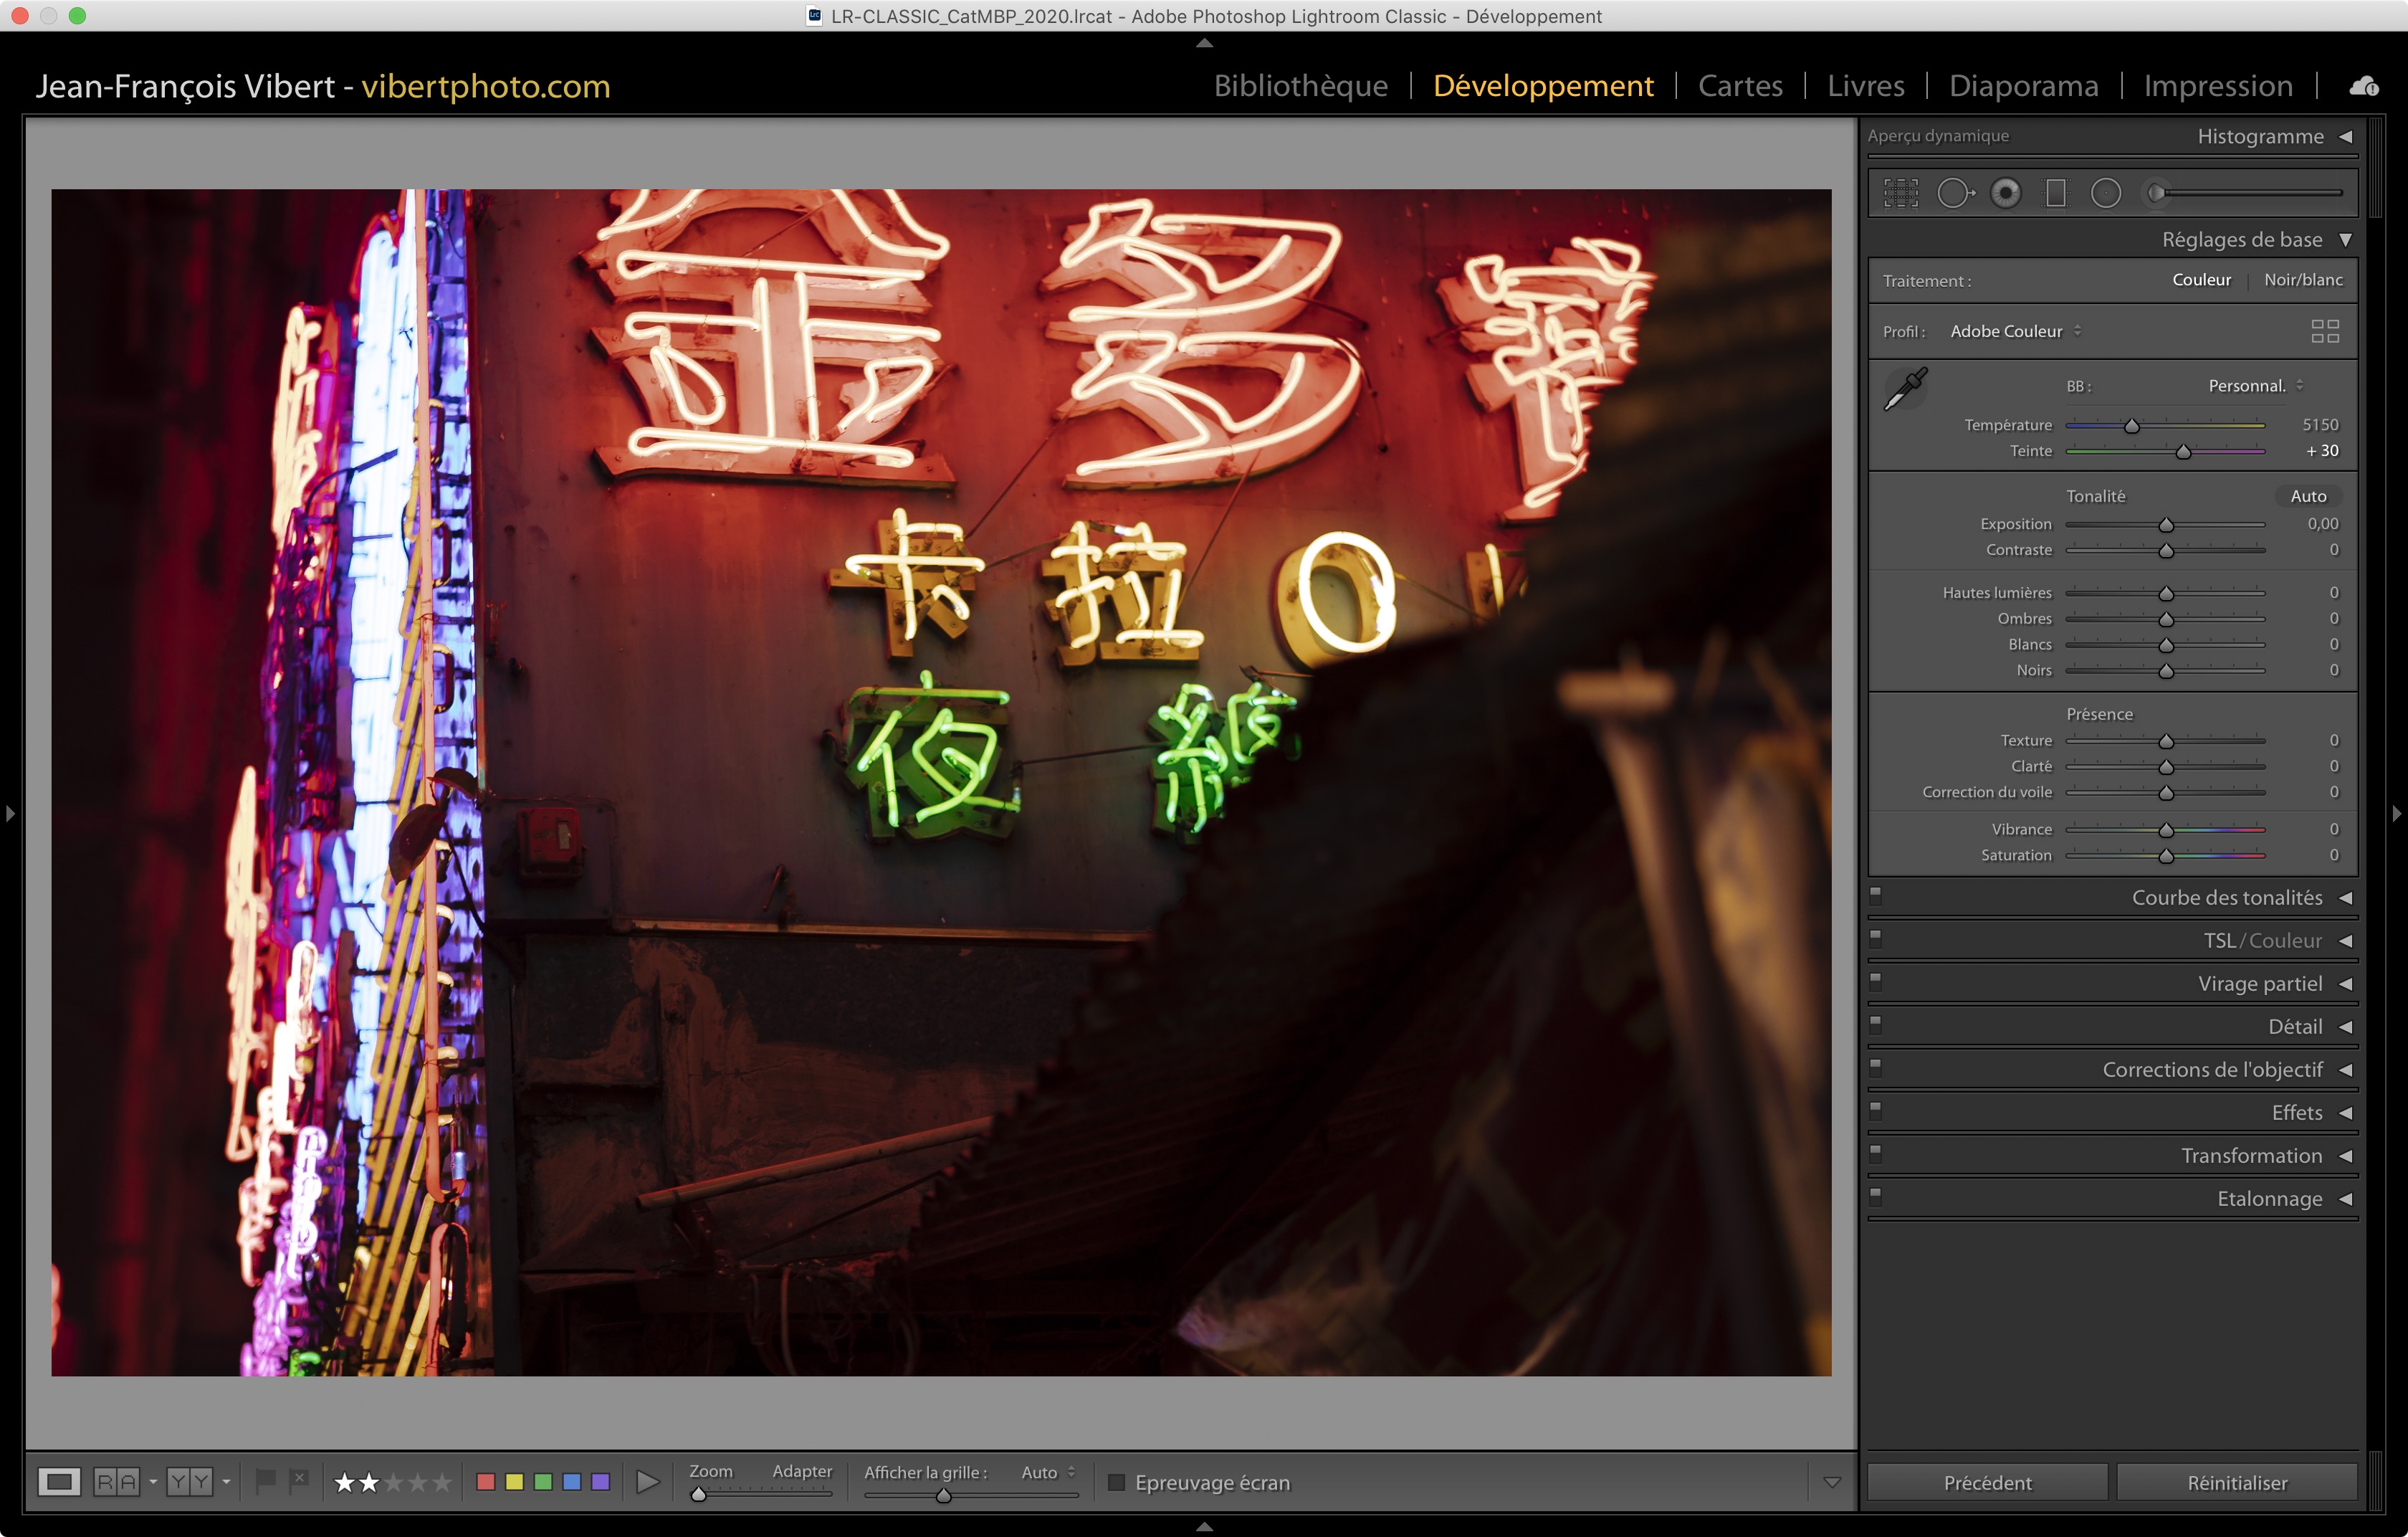Activate the Red eye correction tool
The image size is (2408, 1537).
tap(2005, 193)
